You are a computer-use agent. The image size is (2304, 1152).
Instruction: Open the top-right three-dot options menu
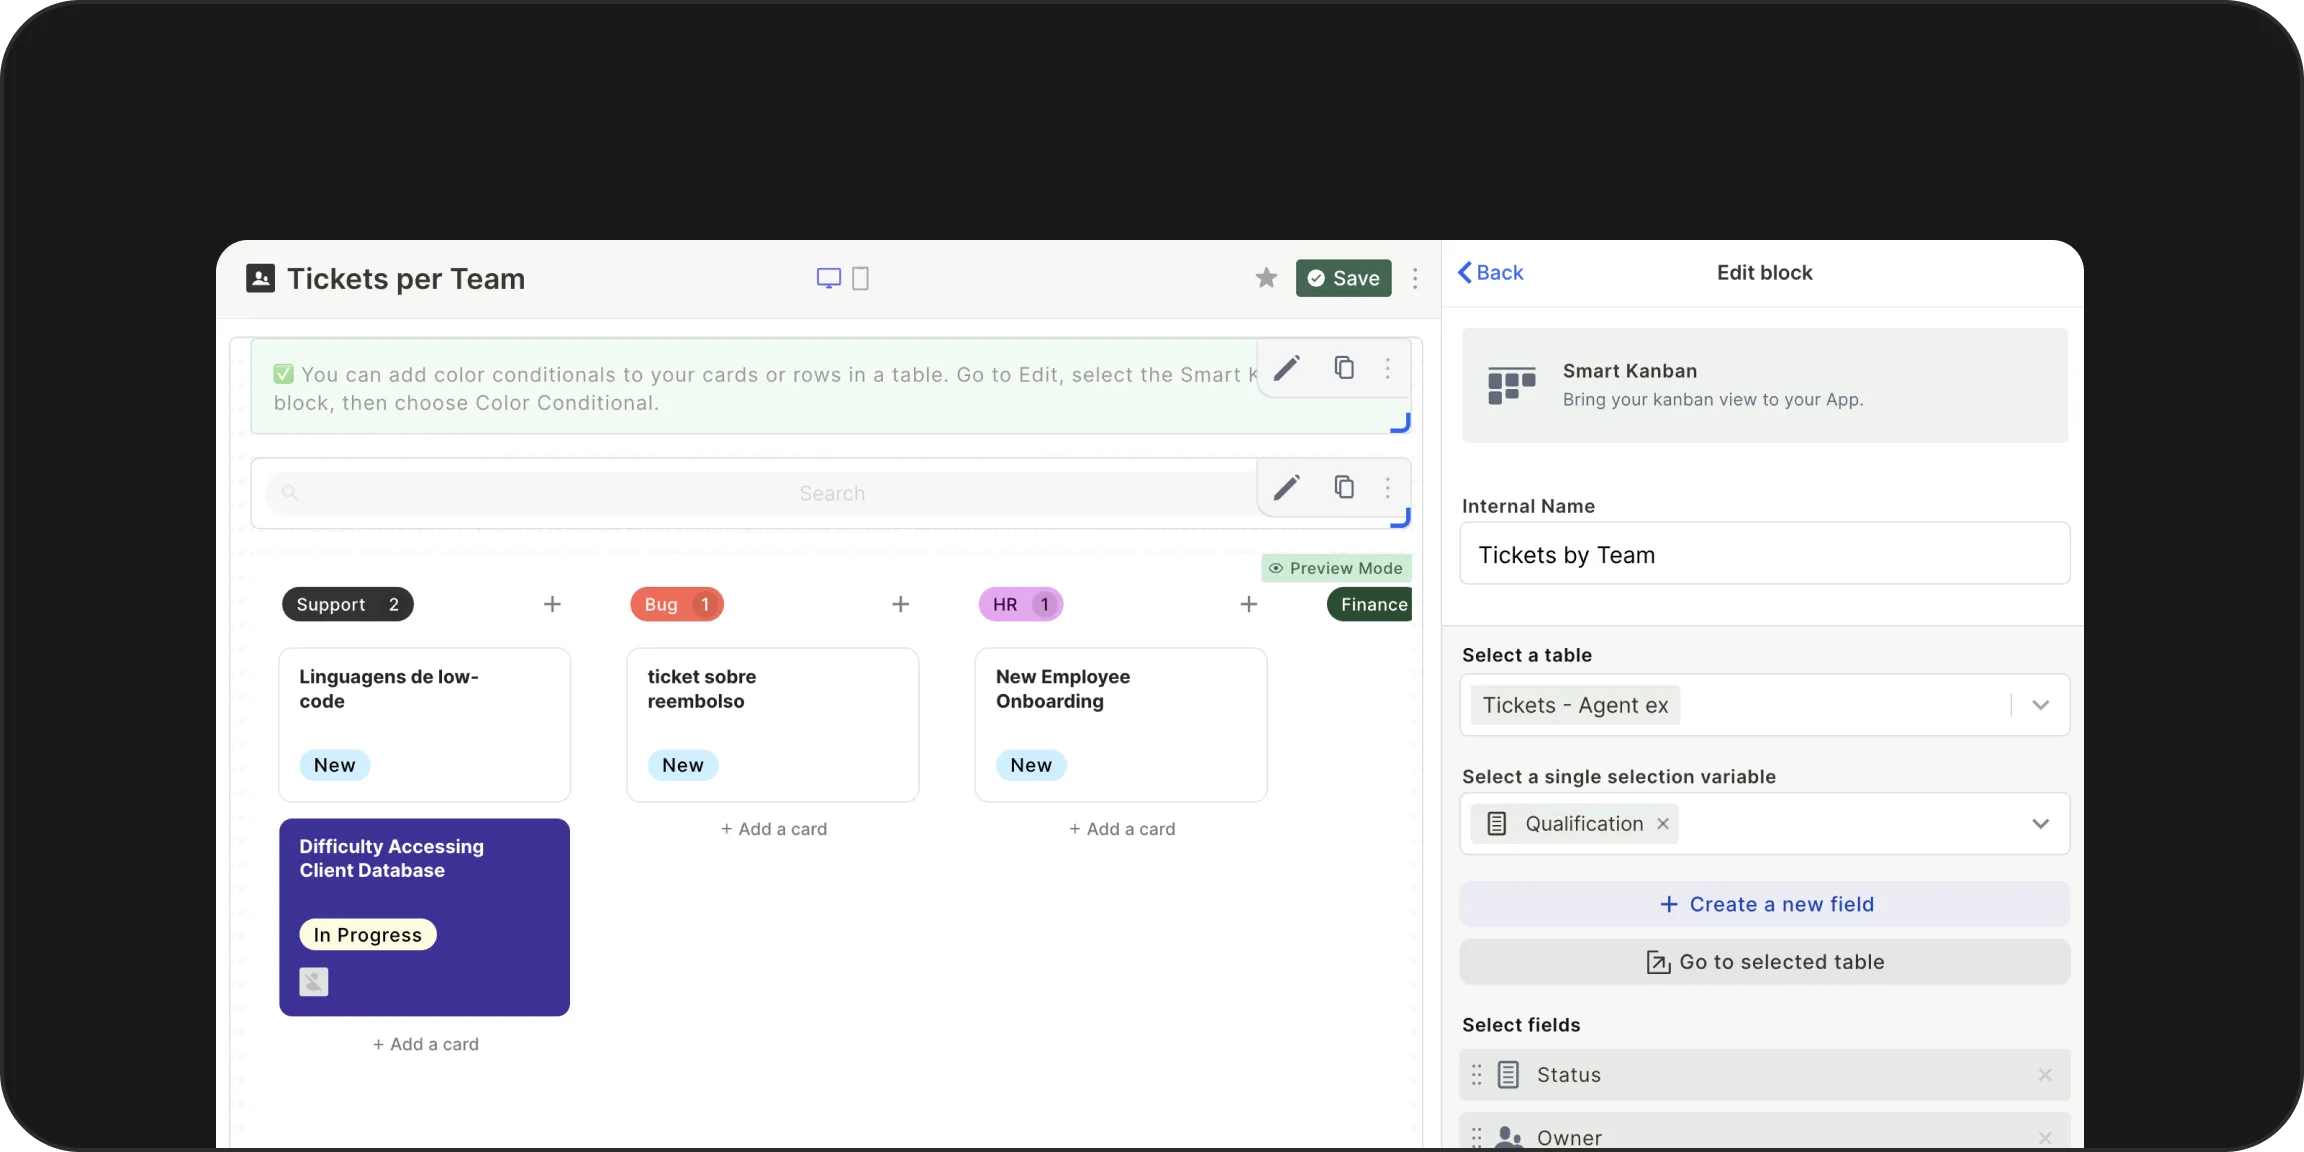1416,278
